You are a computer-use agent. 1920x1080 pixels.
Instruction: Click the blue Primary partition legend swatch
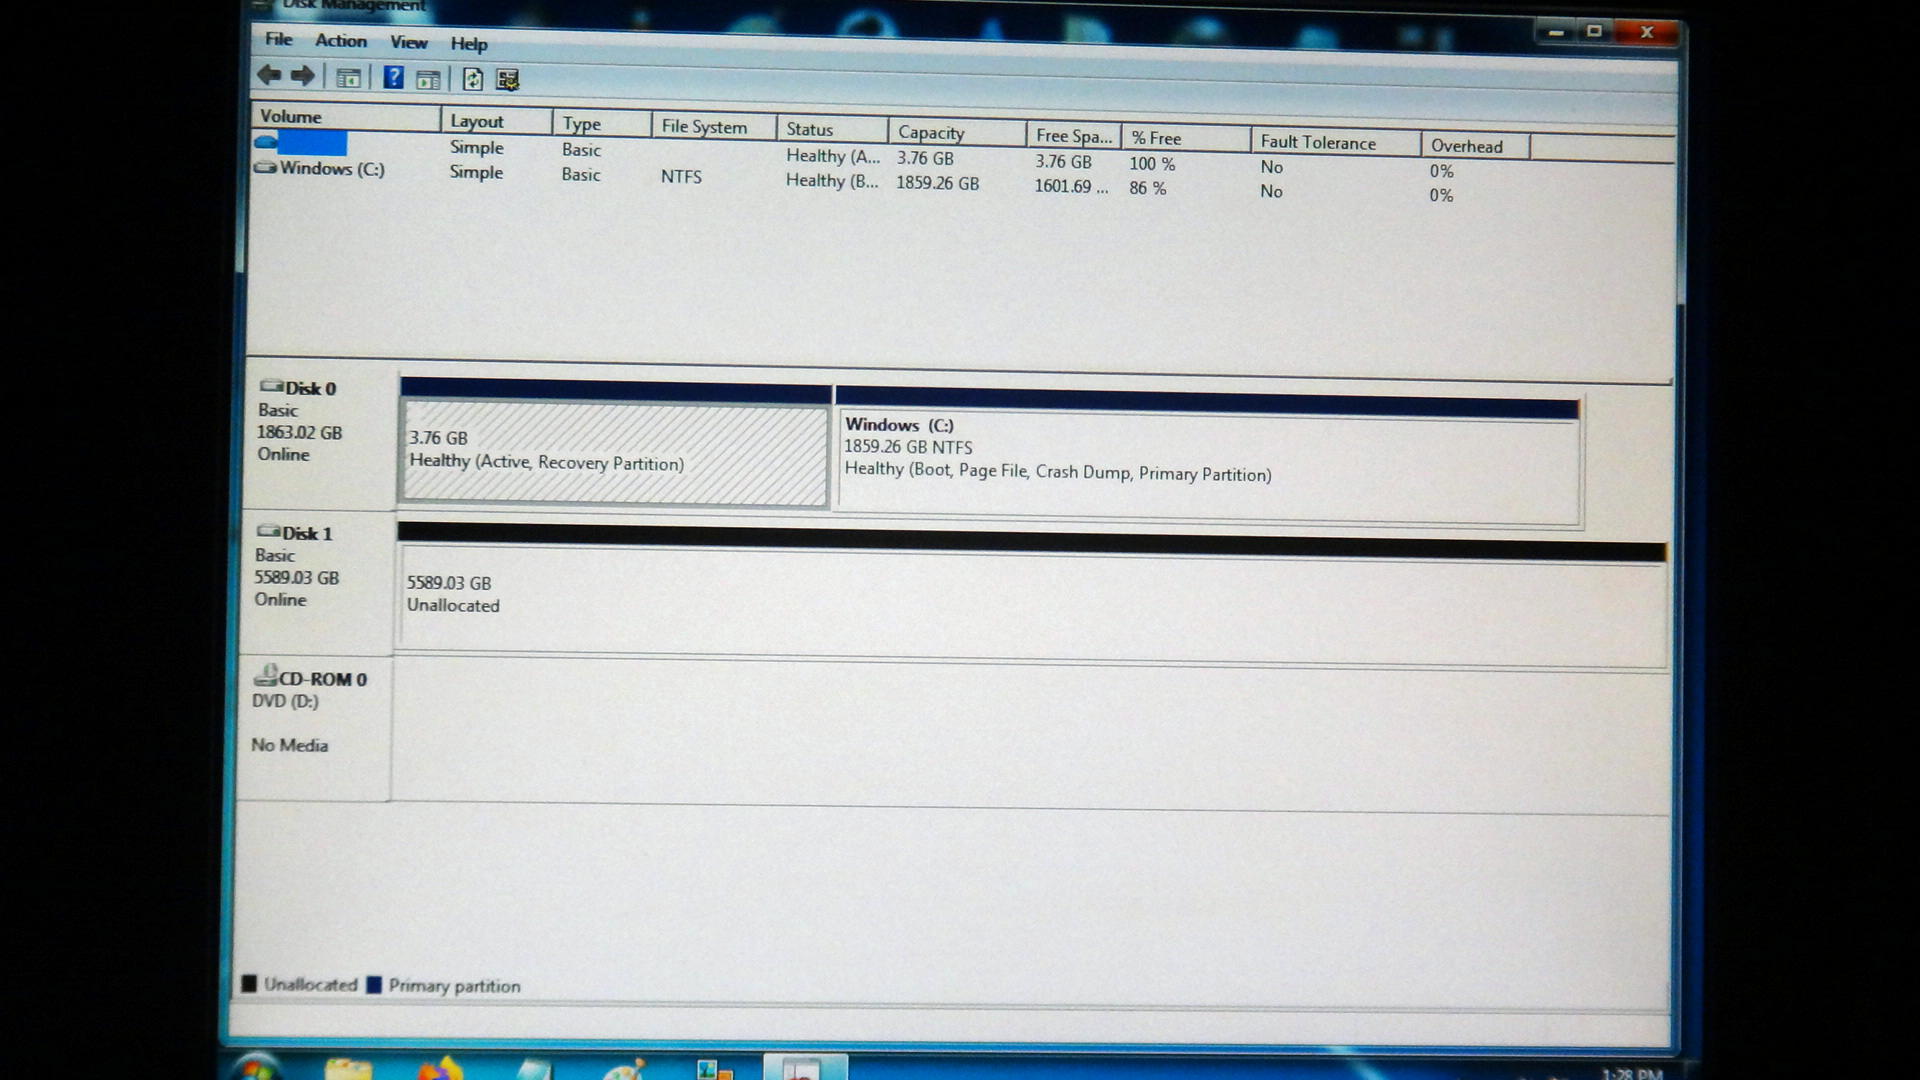click(374, 984)
